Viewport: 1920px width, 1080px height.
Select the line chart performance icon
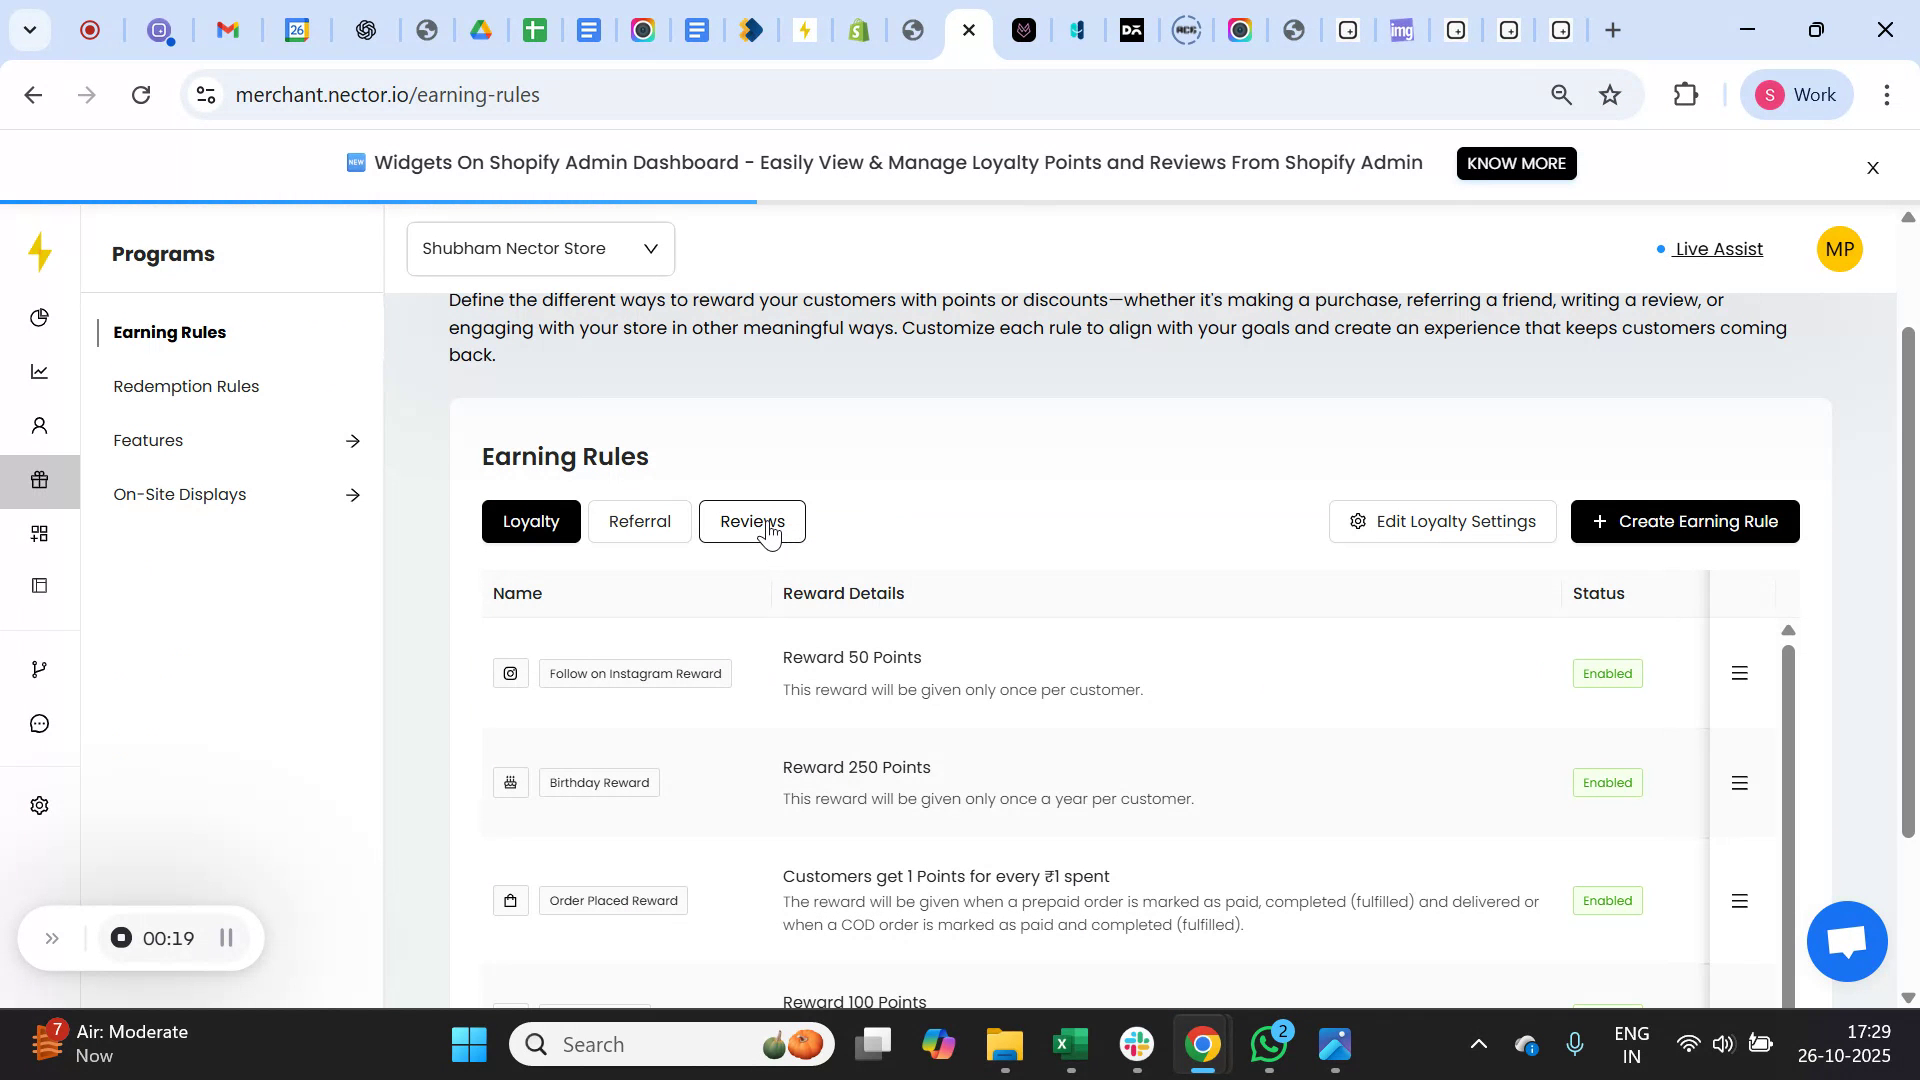pyautogui.click(x=40, y=371)
